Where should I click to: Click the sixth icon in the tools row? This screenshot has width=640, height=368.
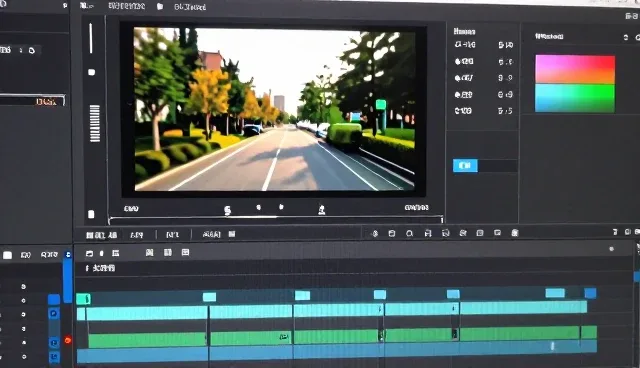463,233
